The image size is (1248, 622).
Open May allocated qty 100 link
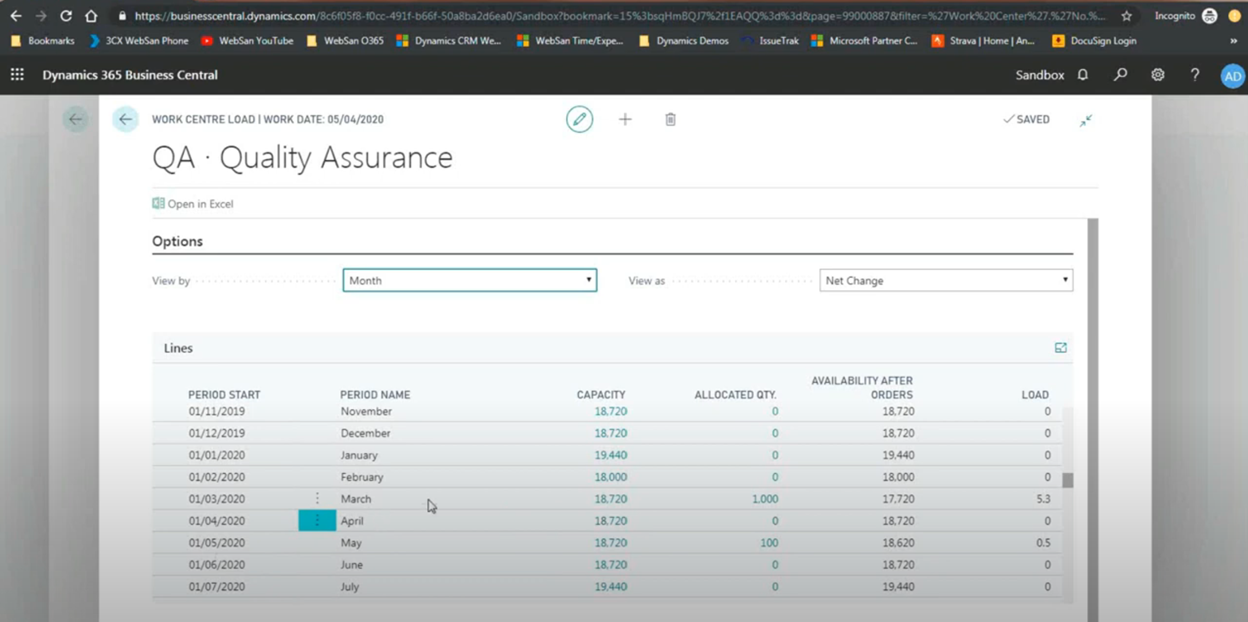click(769, 543)
